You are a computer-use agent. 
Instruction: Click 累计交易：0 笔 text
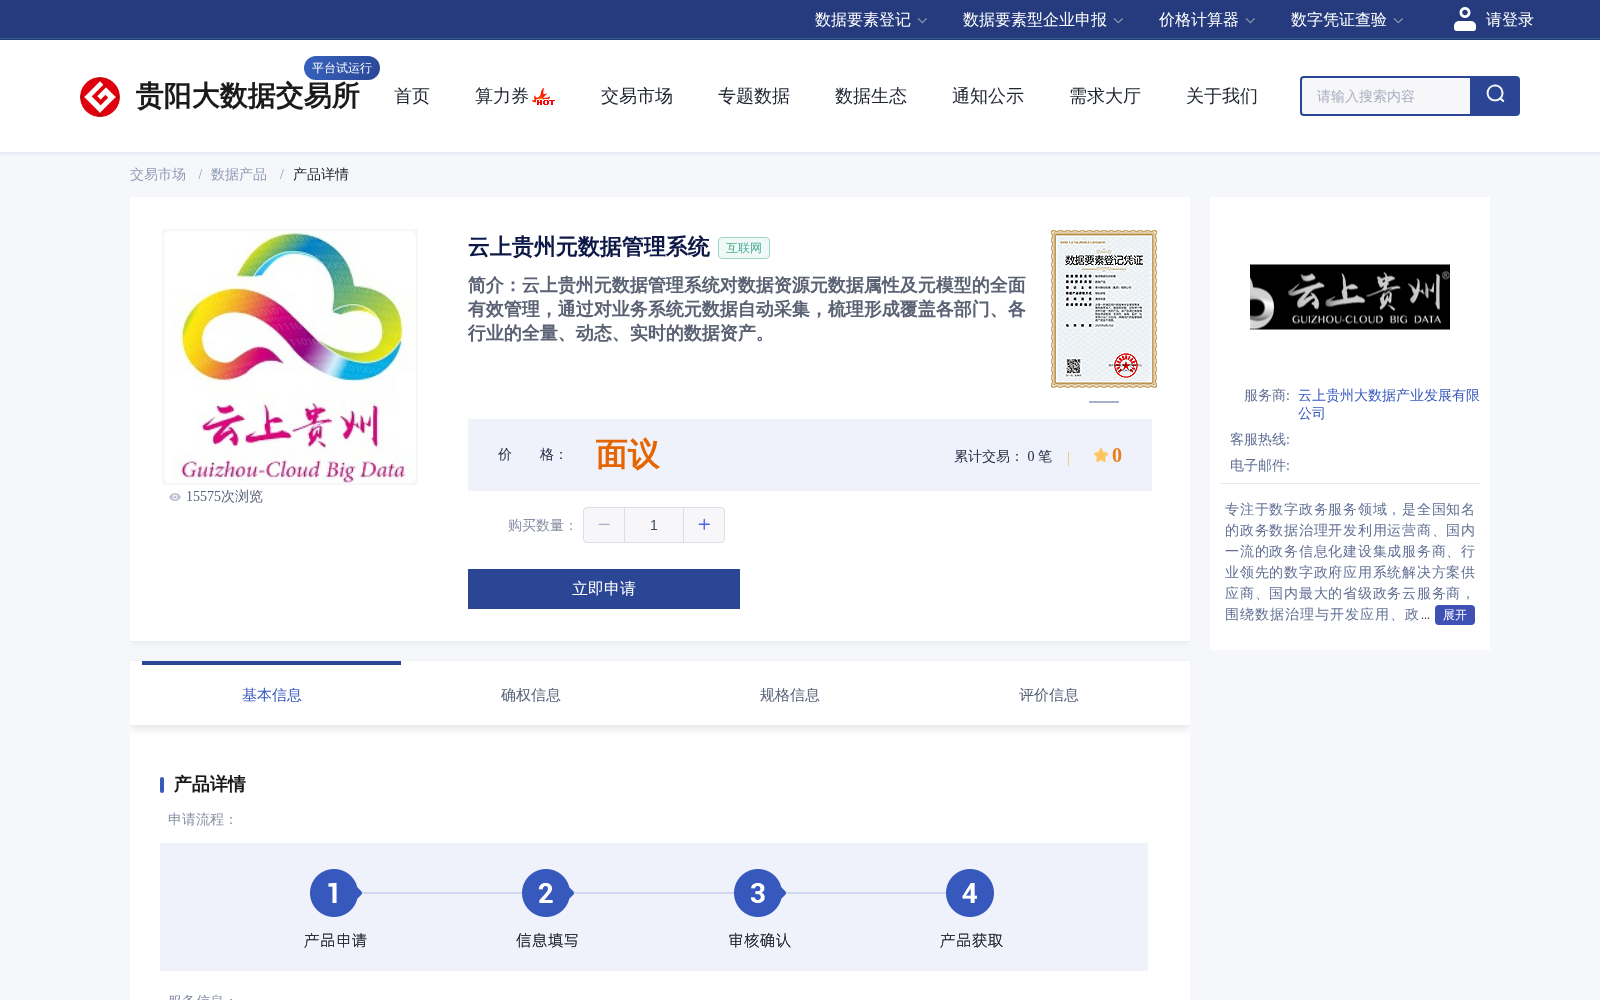[1003, 456]
